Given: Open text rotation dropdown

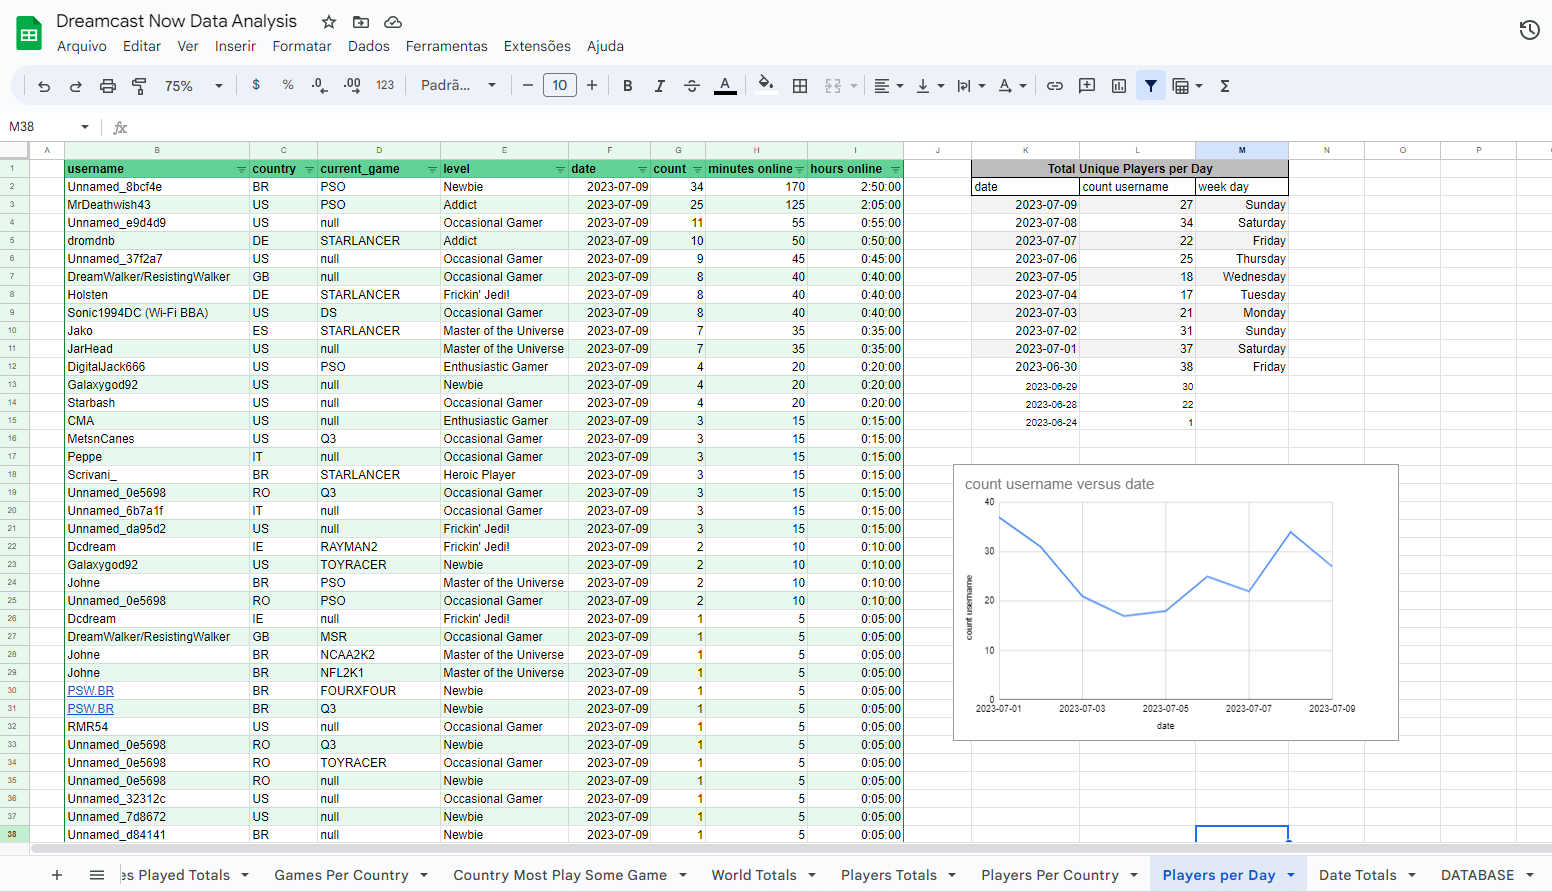Looking at the screenshot, I should (x=1012, y=86).
